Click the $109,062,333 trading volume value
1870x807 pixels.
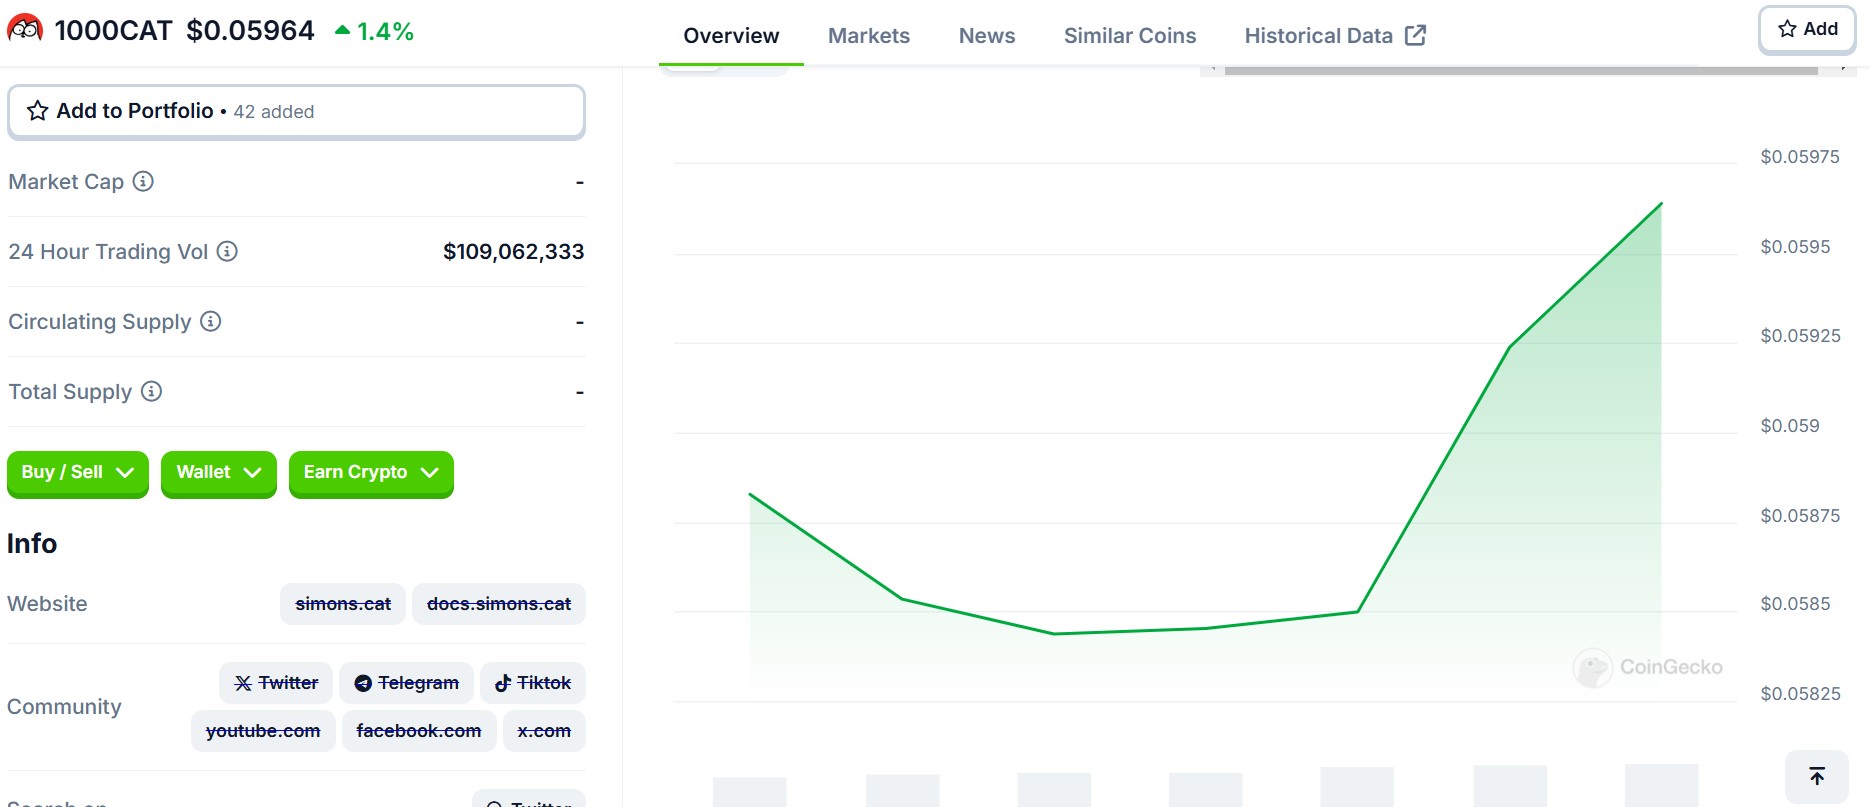point(513,252)
